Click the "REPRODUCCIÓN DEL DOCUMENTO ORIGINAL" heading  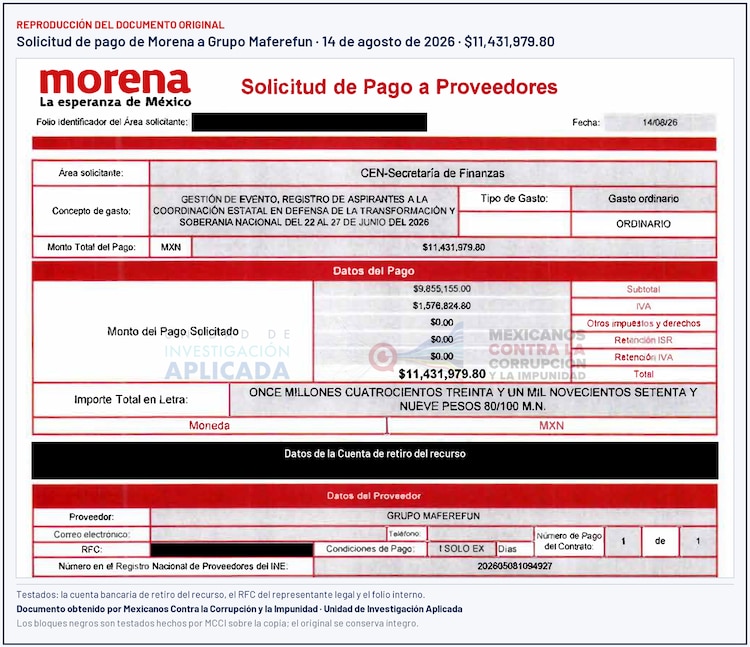click(x=120, y=25)
